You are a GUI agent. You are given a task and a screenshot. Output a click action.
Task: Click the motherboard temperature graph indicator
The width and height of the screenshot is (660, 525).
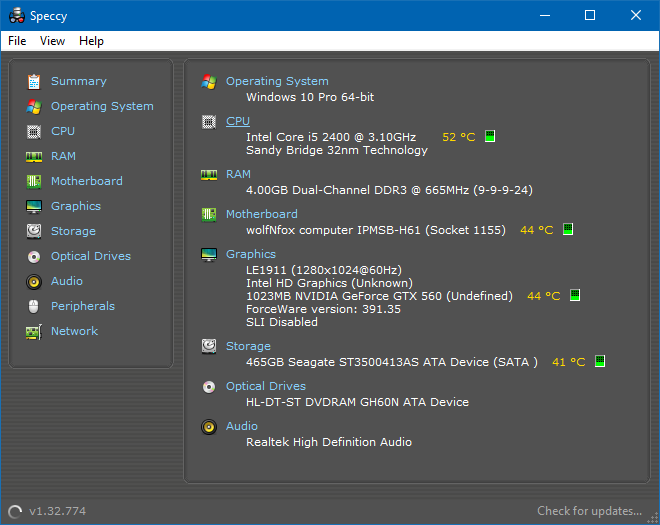568,229
